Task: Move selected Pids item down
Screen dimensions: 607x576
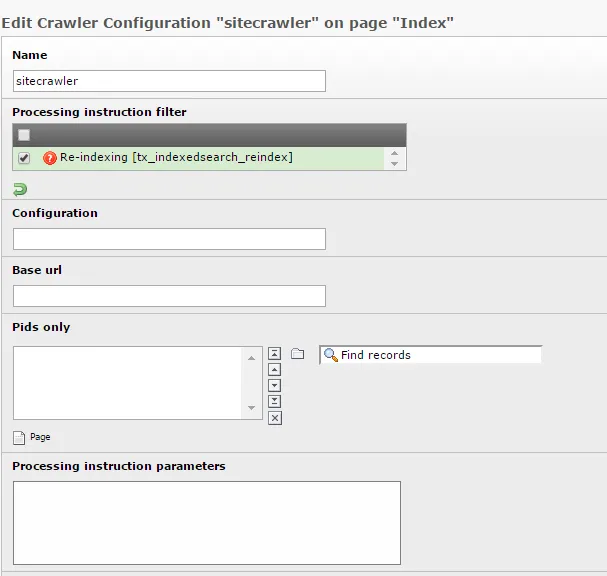Action: 275,386
